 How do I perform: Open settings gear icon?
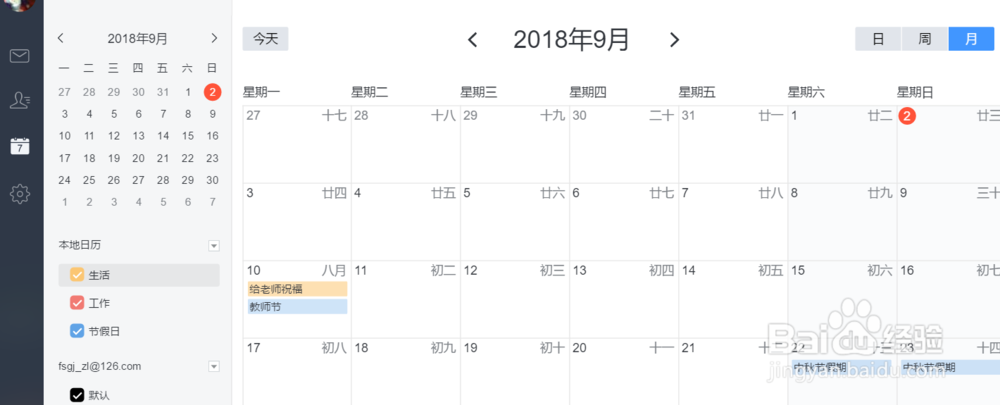pos(20,194)
